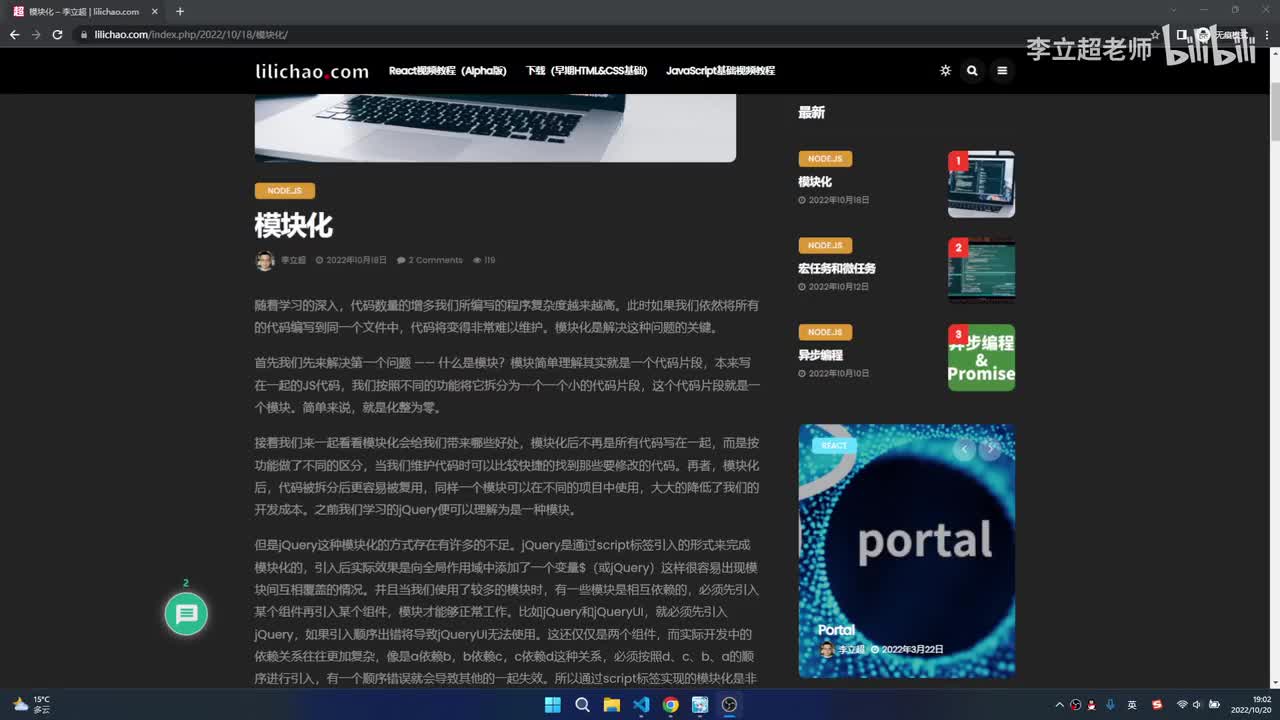1280x720 pixels.
Task: Click the lilichao.com site logo
Action: (312, 71)
